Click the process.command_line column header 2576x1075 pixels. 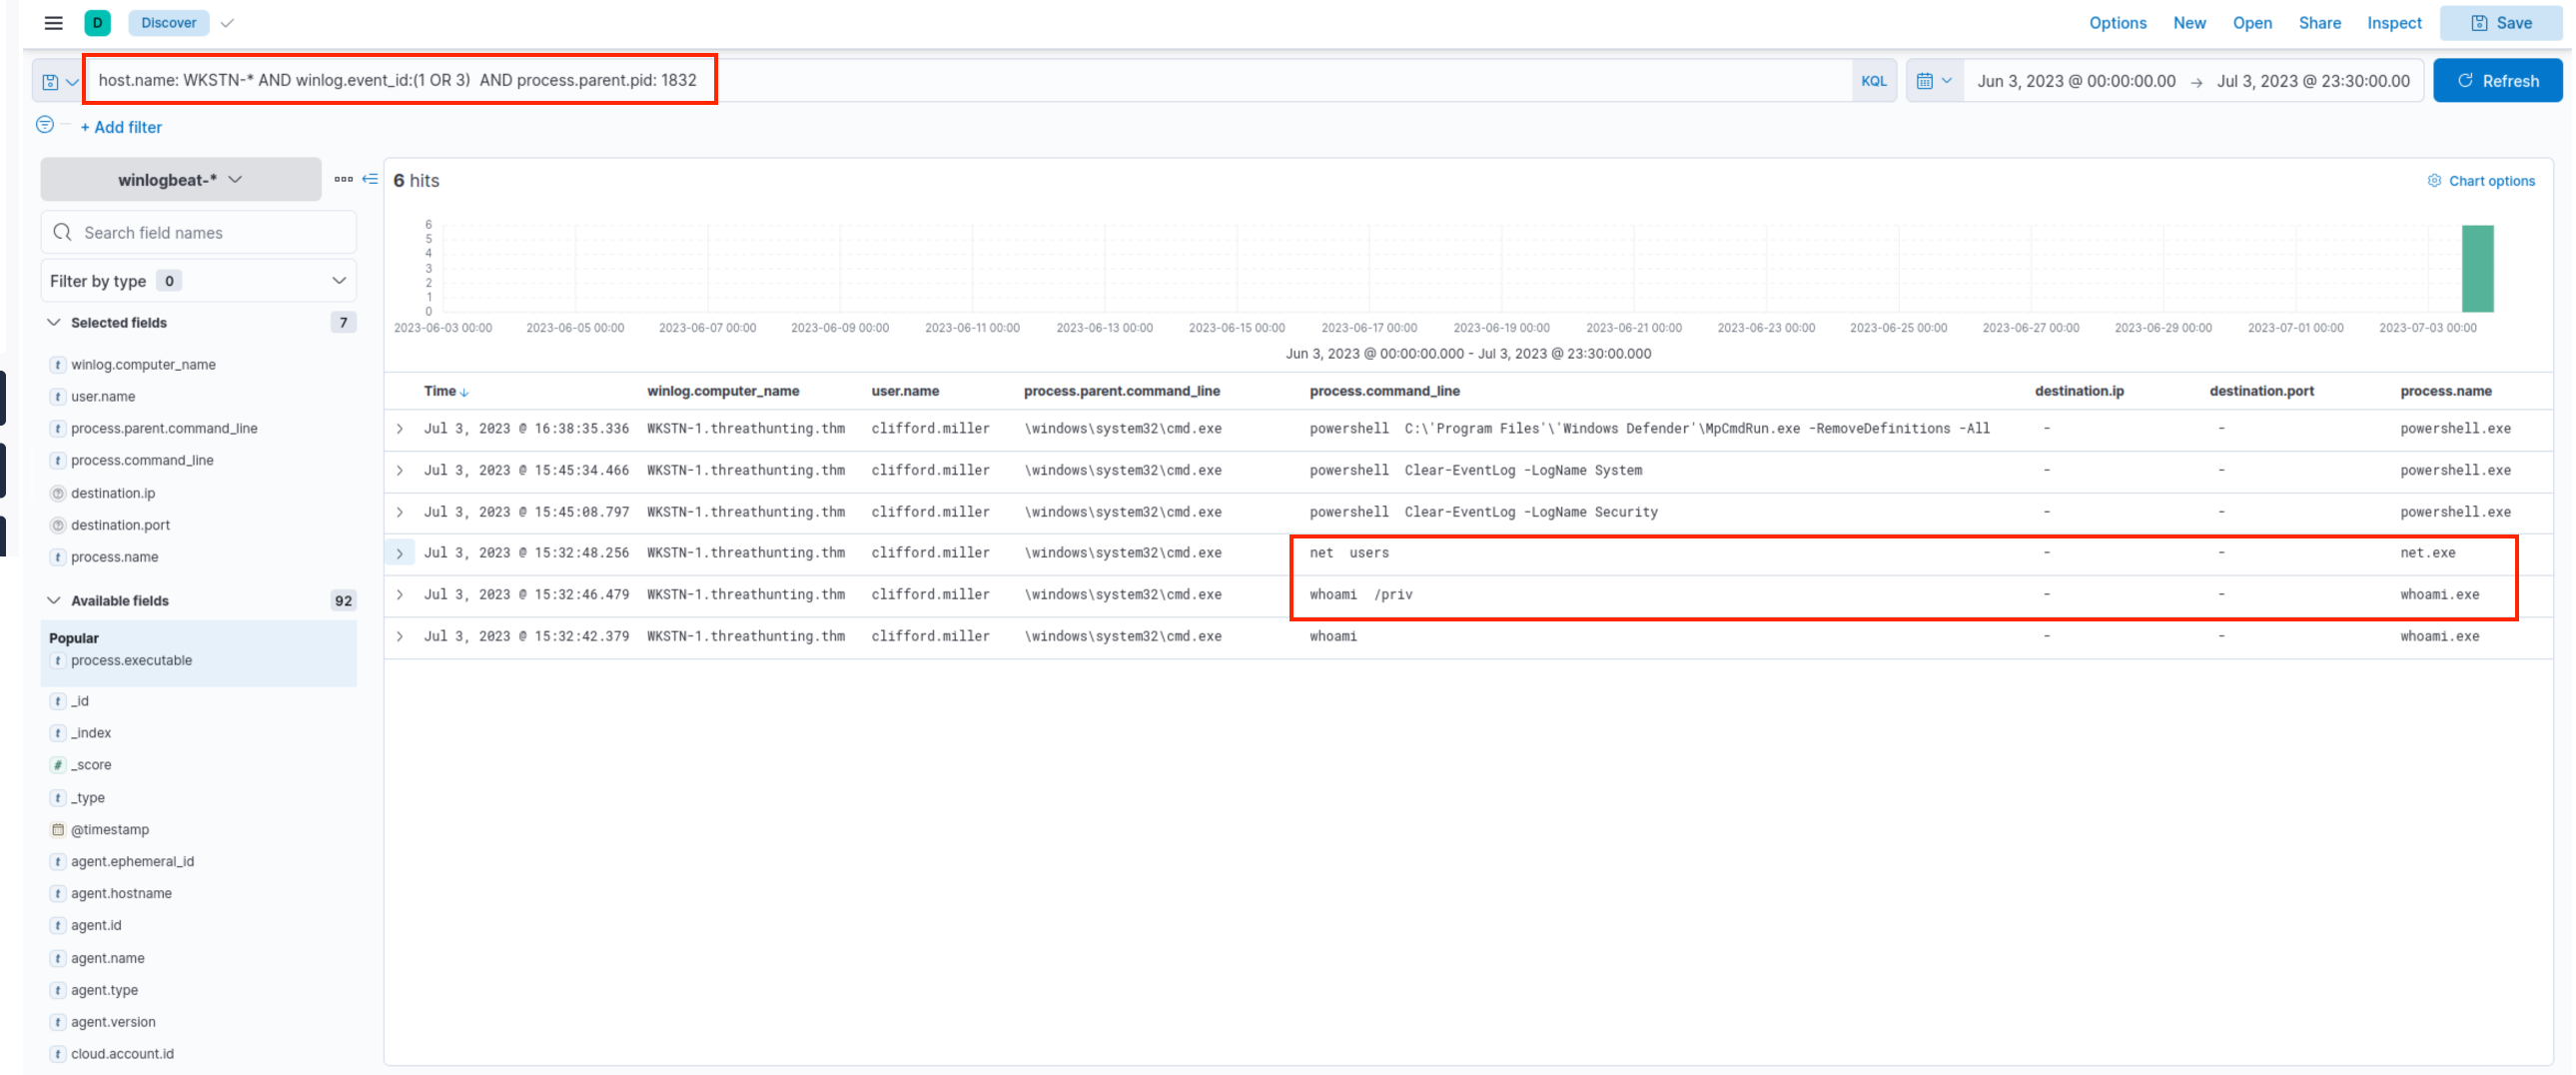(1384, 392)
